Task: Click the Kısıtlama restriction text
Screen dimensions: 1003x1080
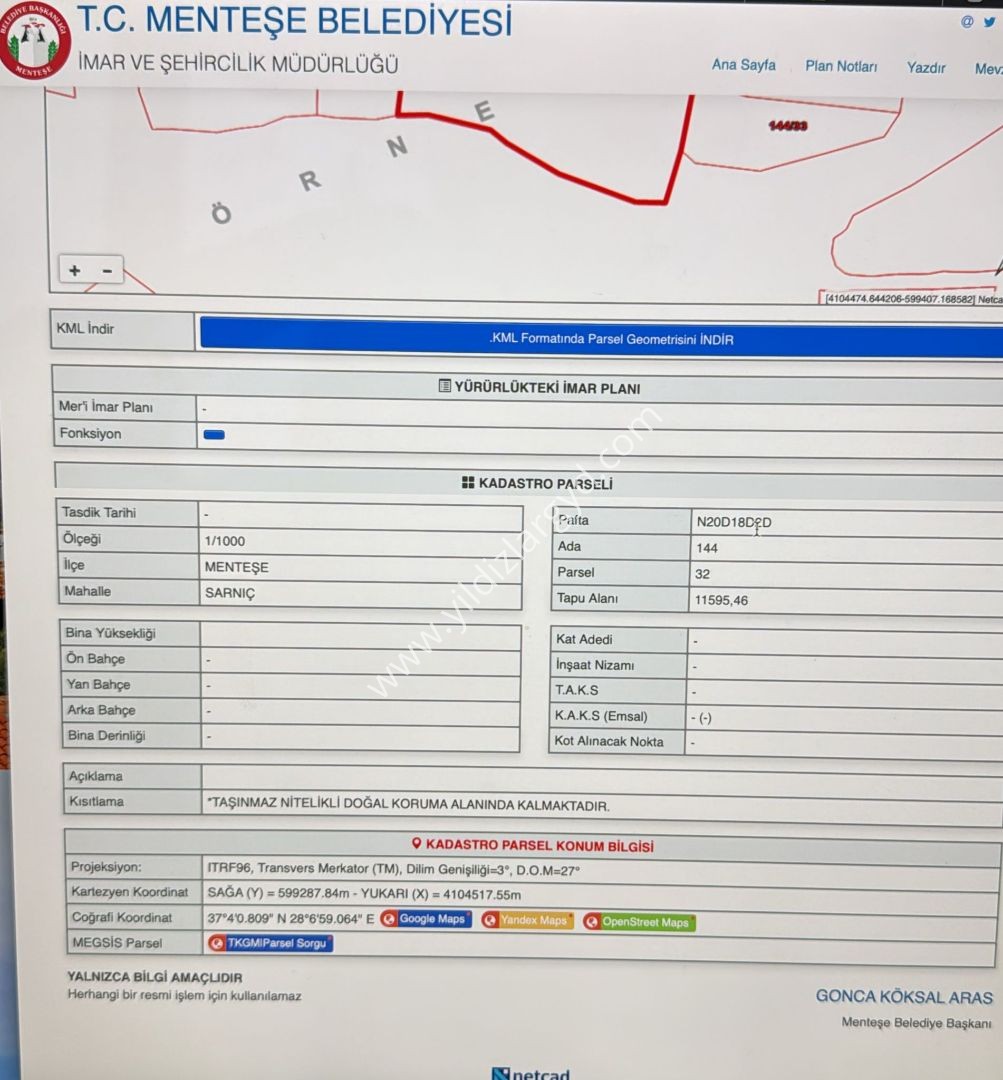Action: click(407, 804)
